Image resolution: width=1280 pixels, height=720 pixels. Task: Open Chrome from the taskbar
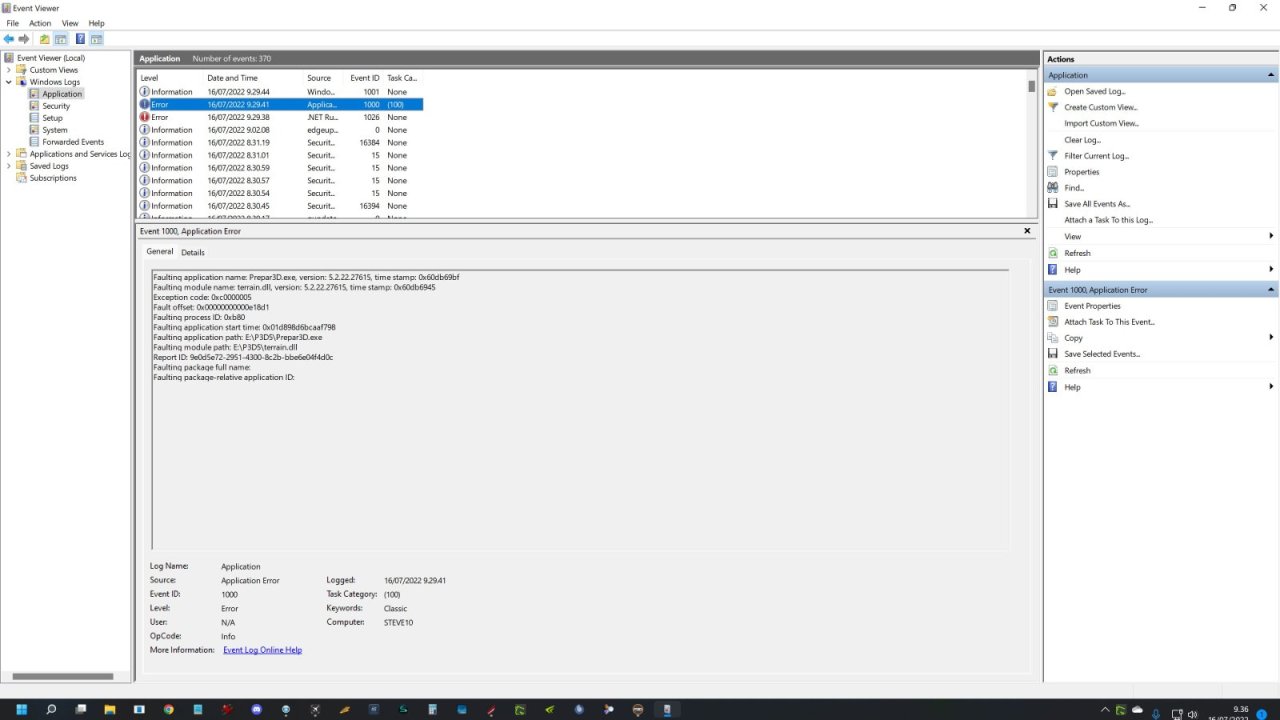[x=168, y=710]
